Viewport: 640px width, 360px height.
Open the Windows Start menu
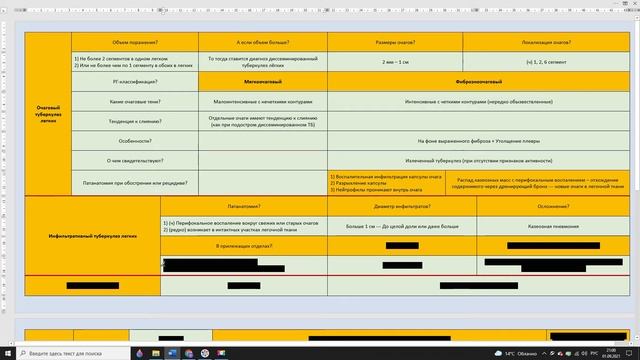[x=8, y=353]
